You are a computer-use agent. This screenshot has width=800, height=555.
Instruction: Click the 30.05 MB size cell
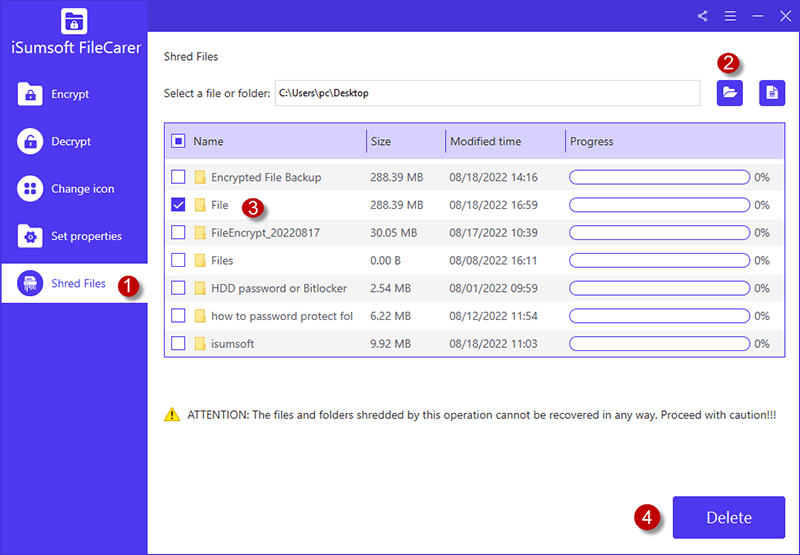[393, 233]
